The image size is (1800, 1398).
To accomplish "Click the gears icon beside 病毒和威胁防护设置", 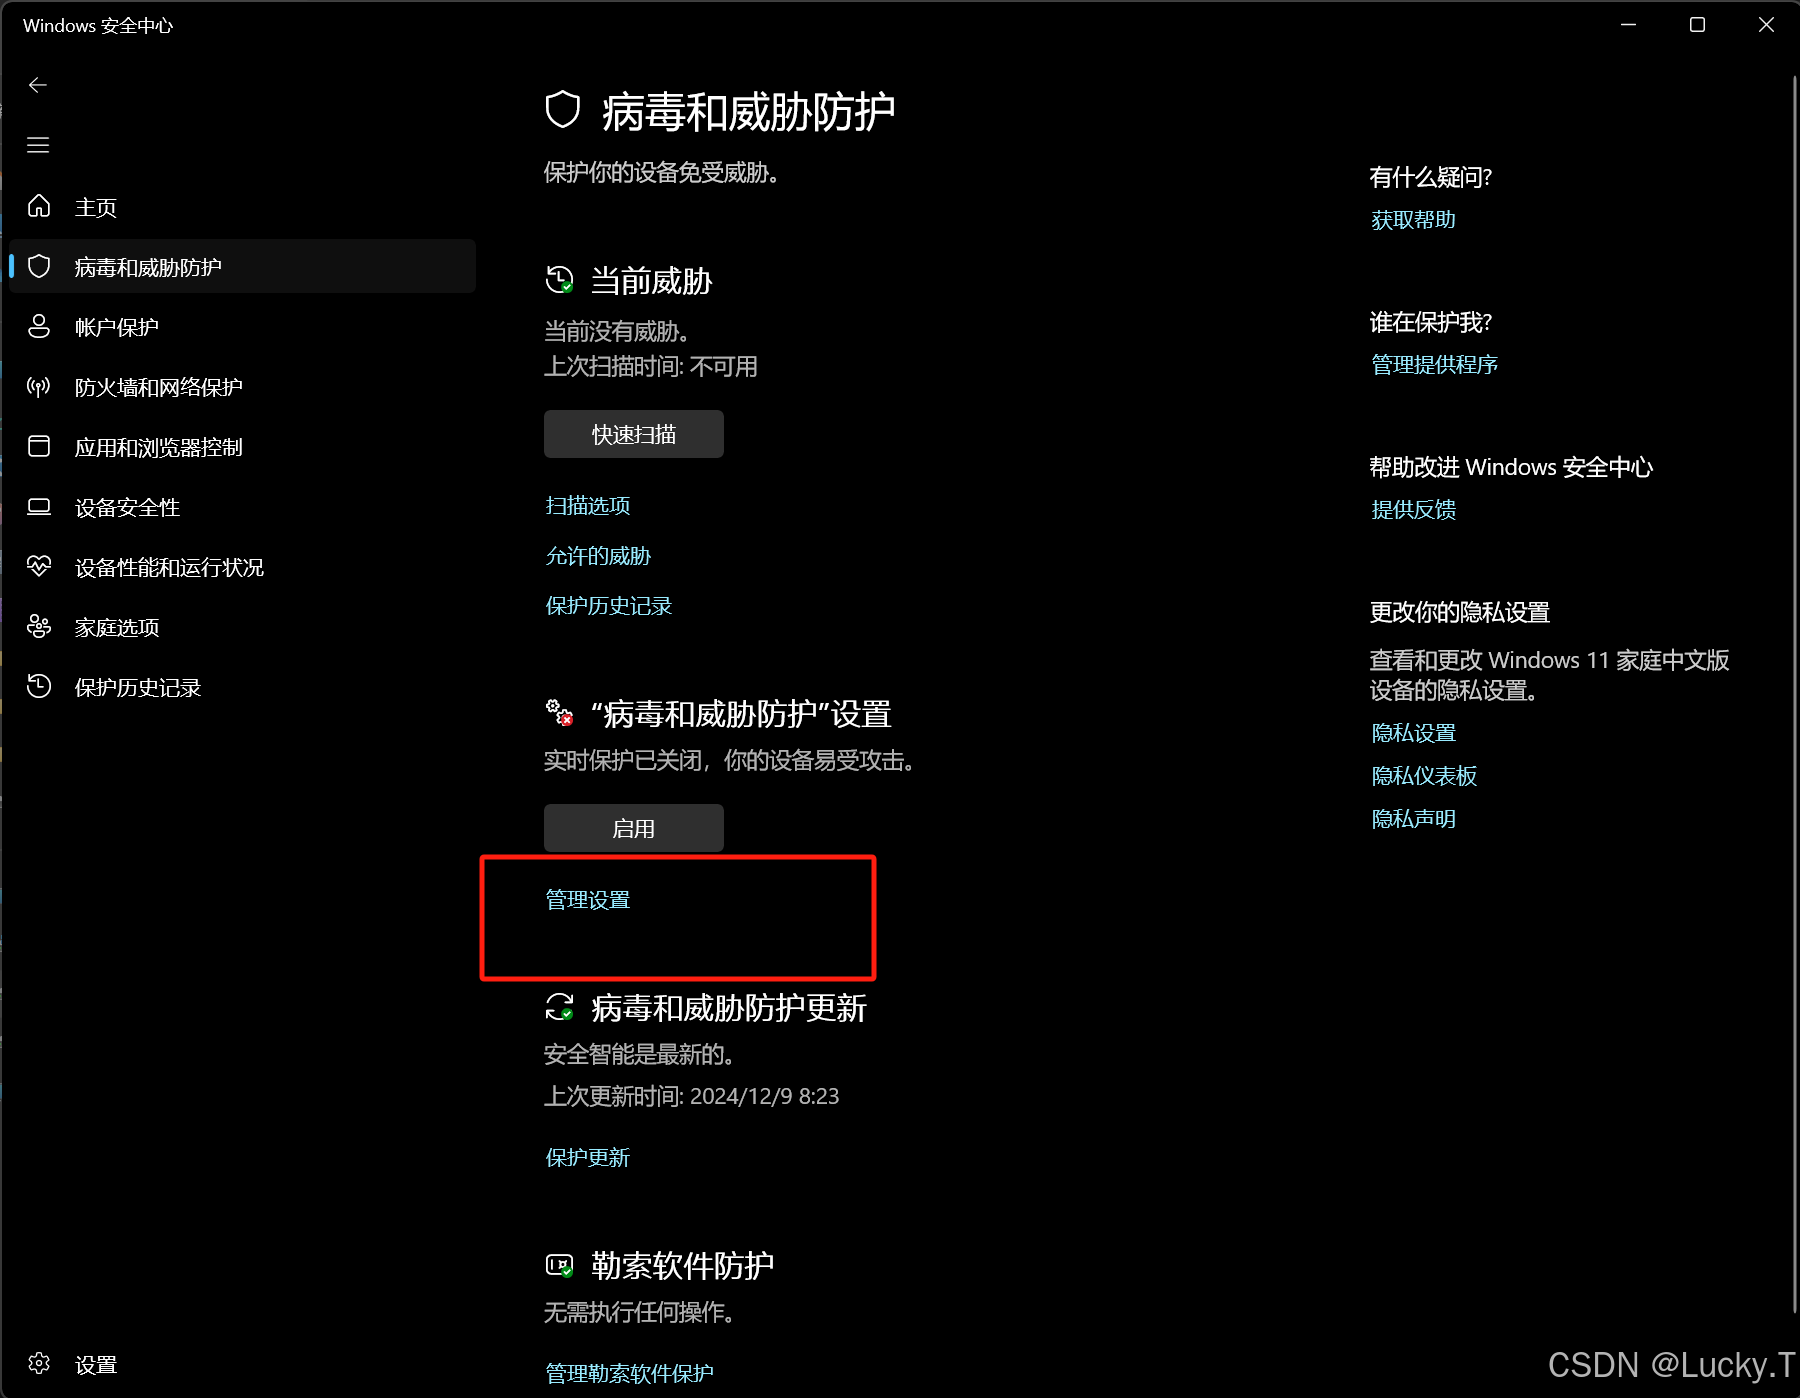I will 560,713.
